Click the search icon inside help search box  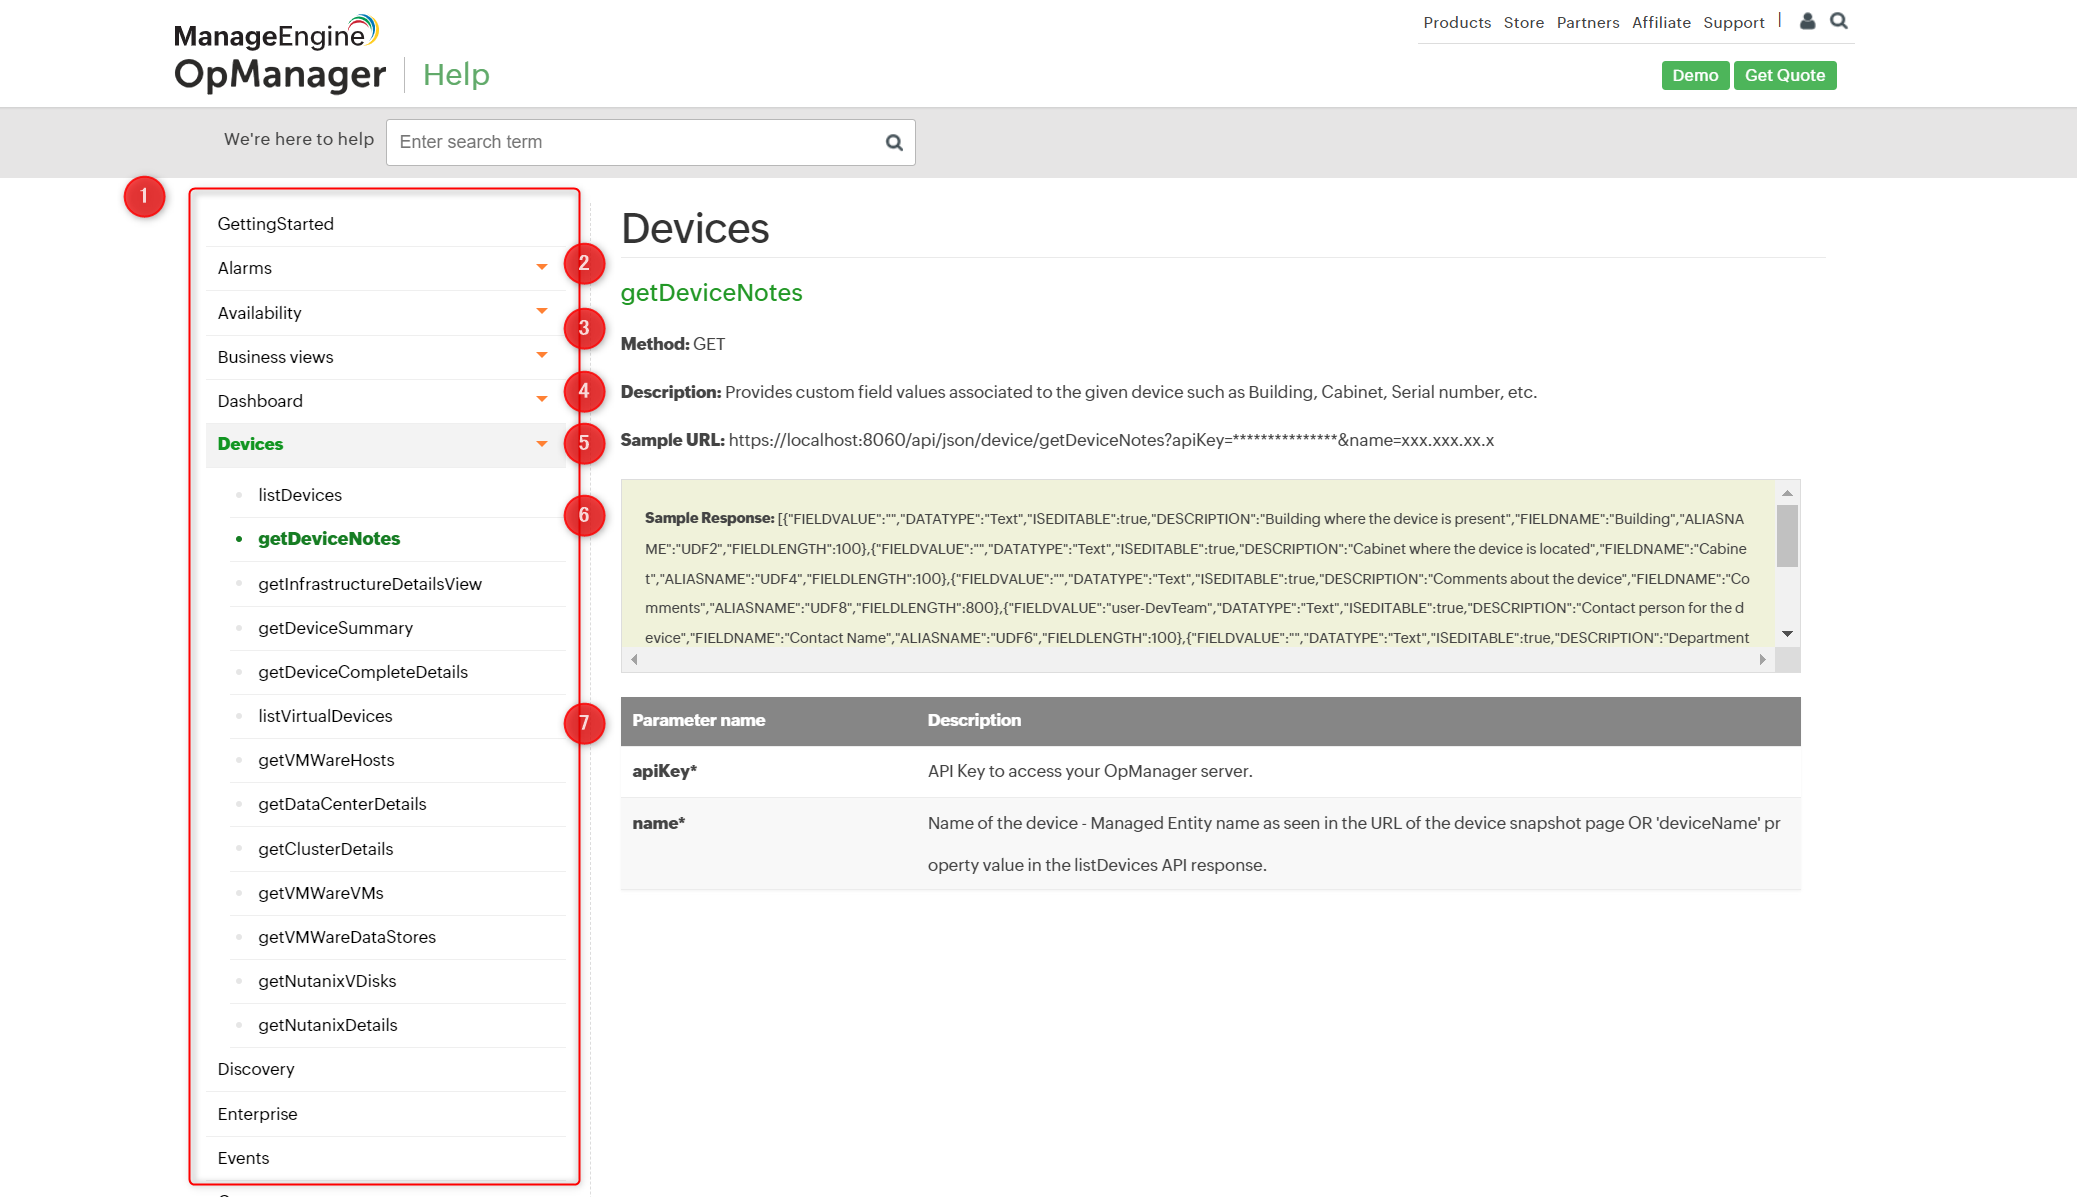pos(894,143)
